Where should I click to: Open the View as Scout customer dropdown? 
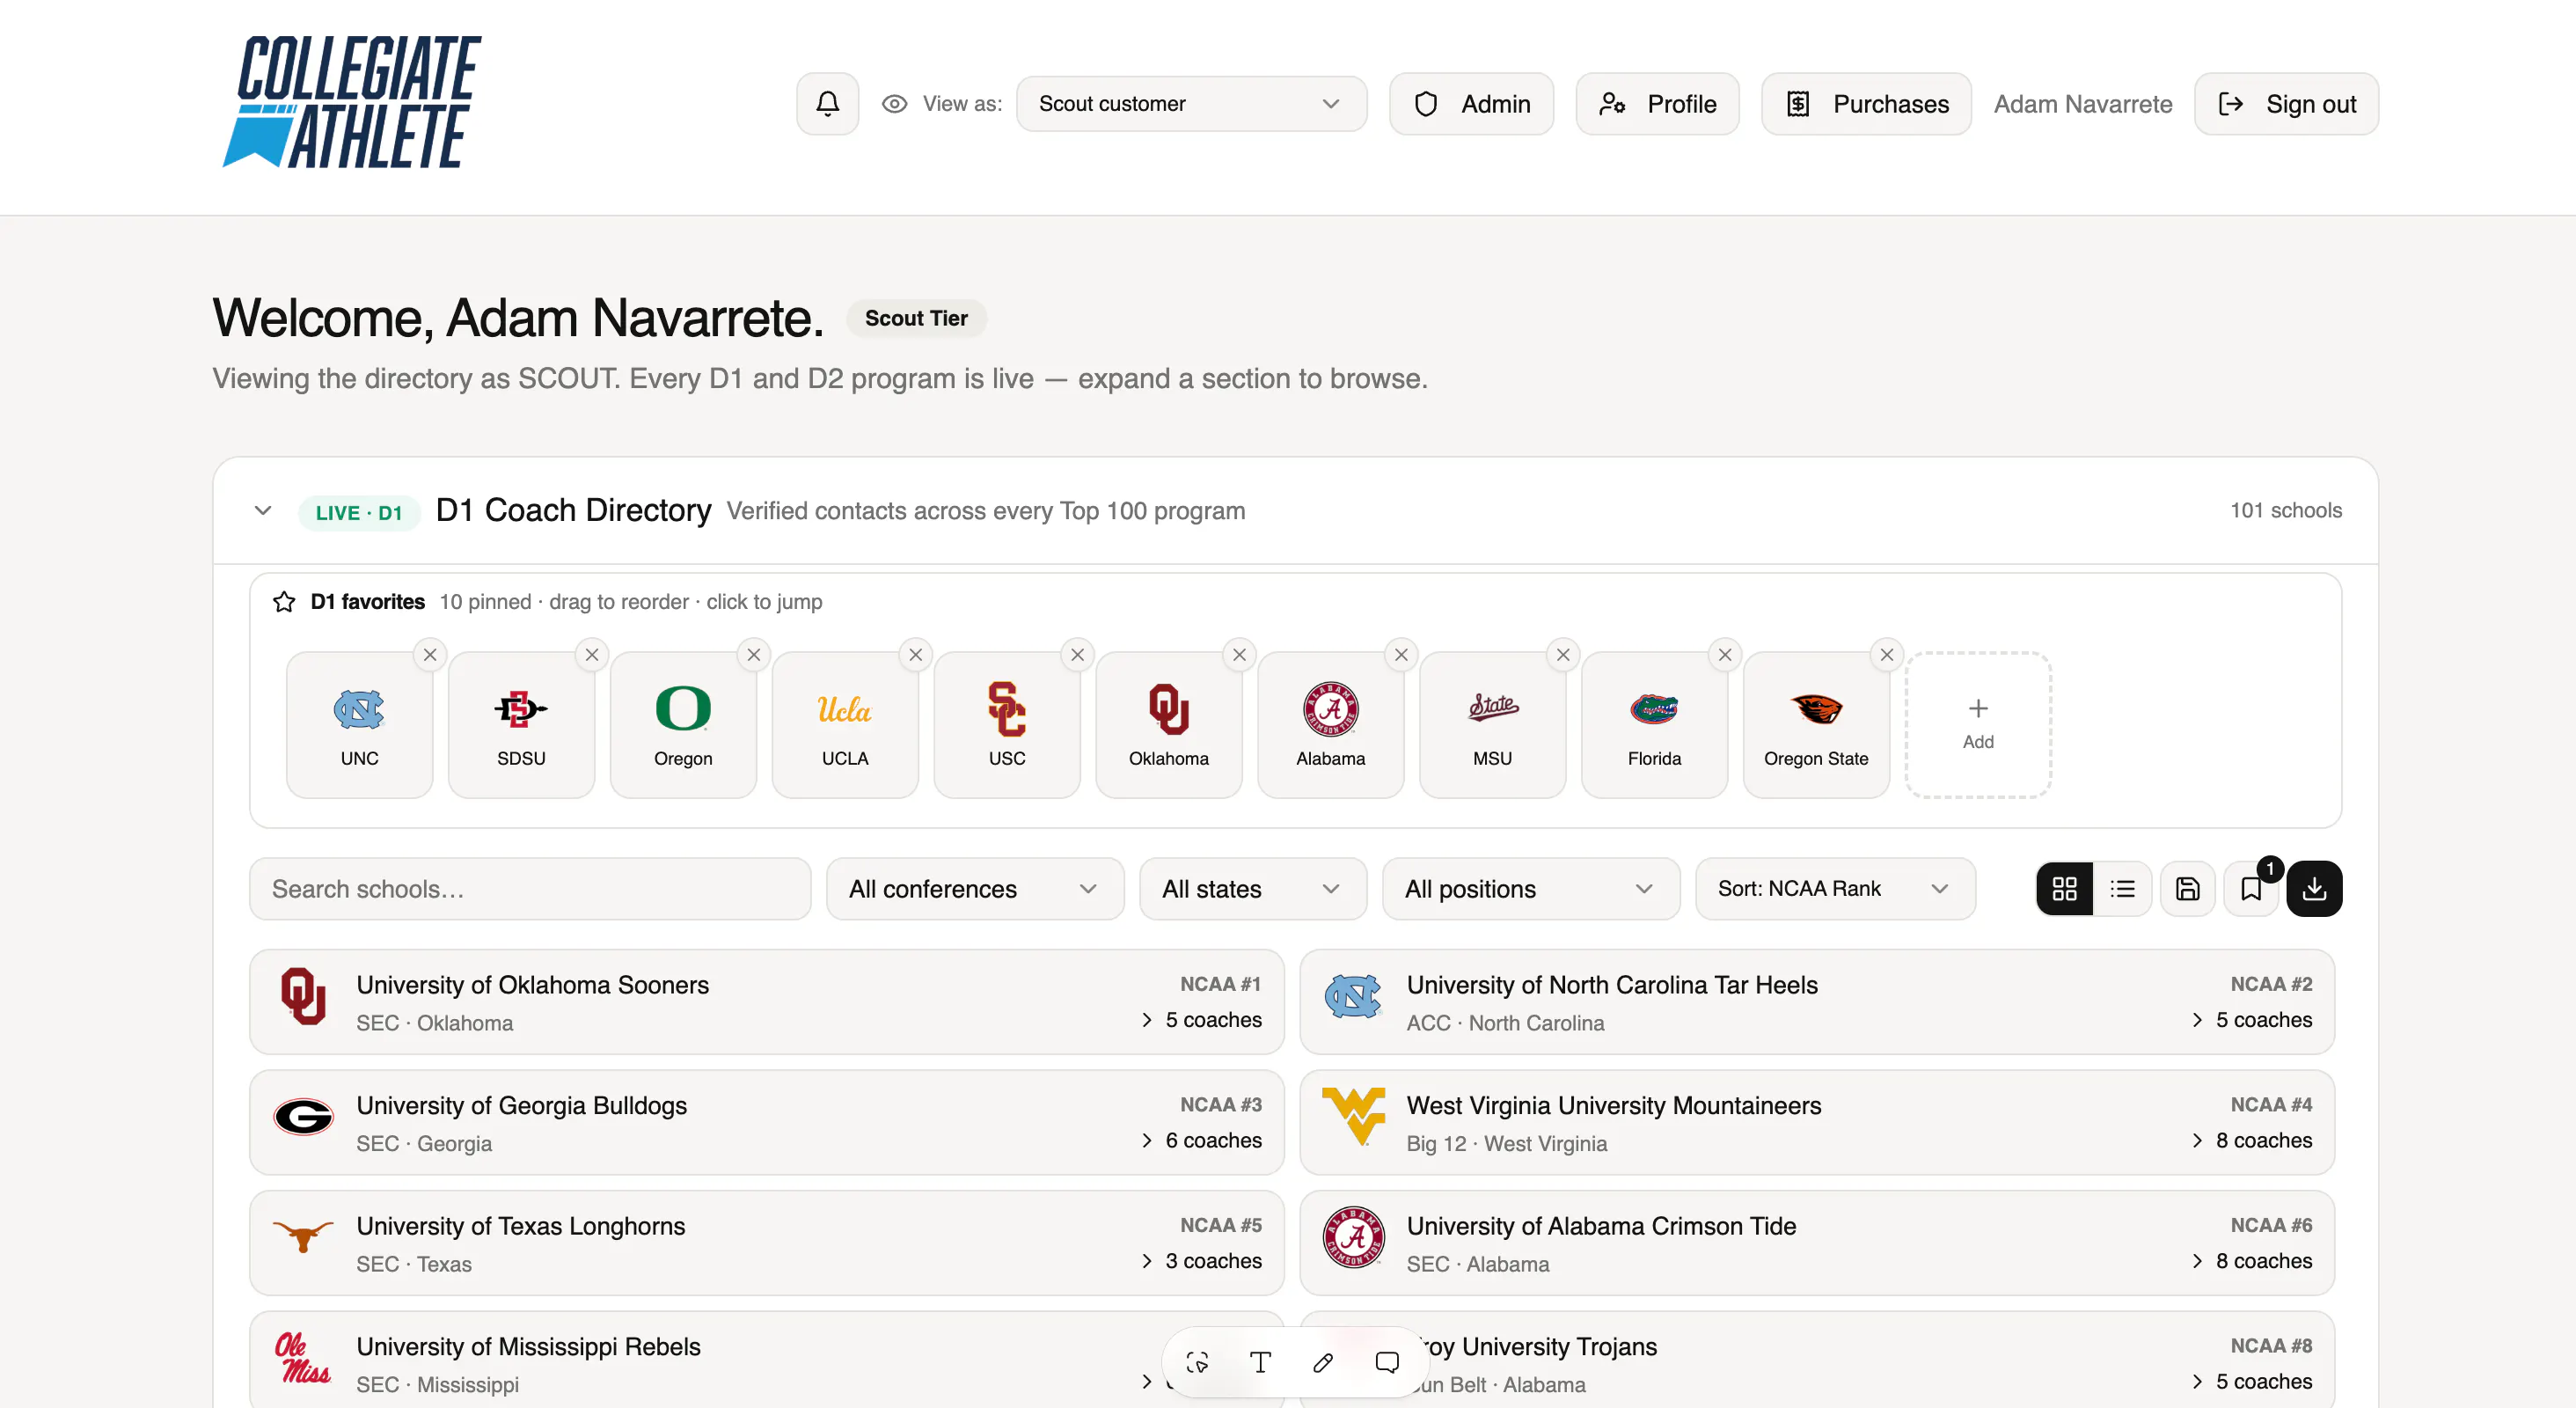pyautogui.click(x=1192, y=104)
